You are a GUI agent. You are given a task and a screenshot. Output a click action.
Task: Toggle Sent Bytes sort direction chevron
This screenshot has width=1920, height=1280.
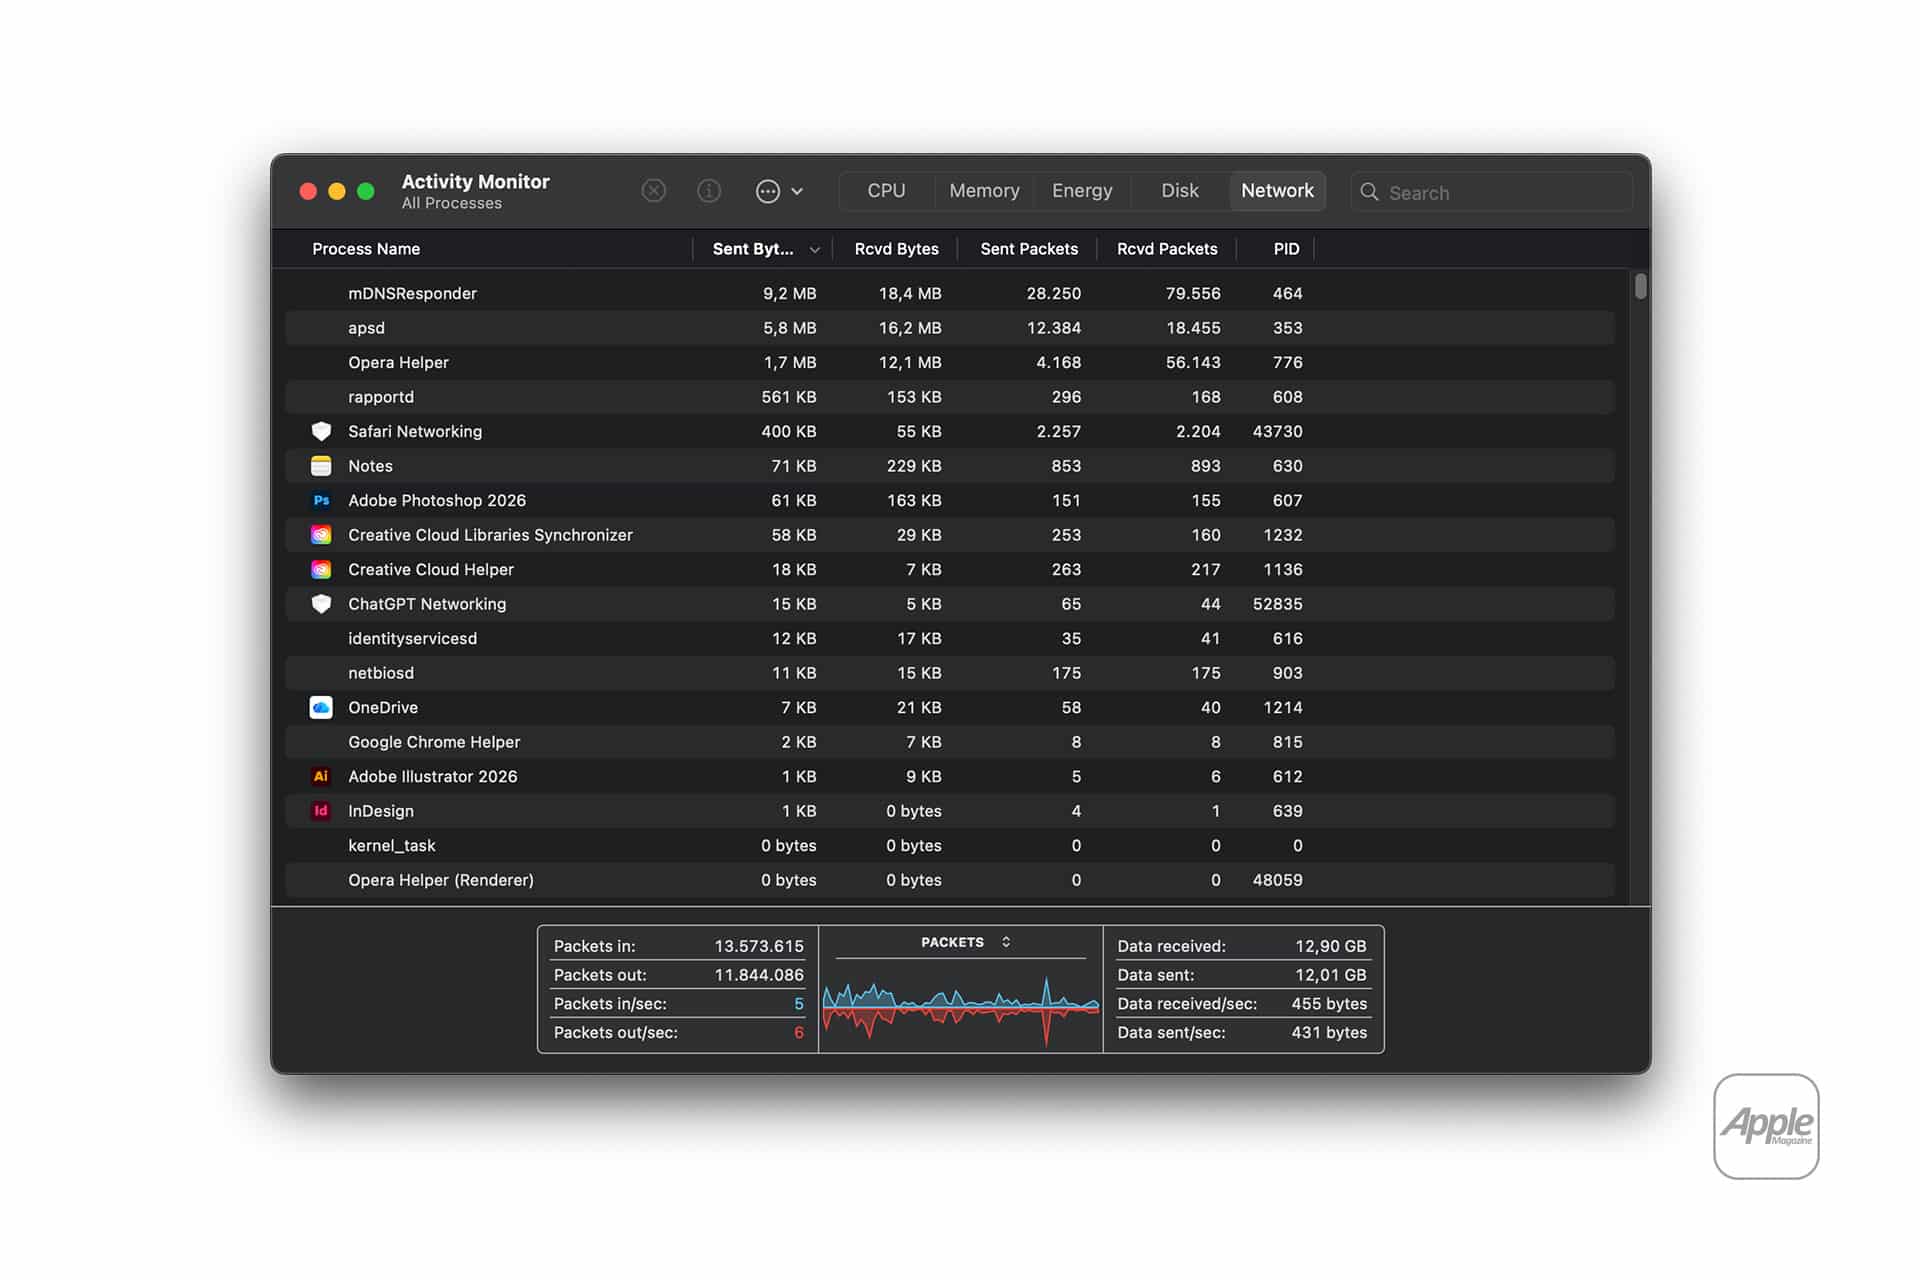(815, 250)
